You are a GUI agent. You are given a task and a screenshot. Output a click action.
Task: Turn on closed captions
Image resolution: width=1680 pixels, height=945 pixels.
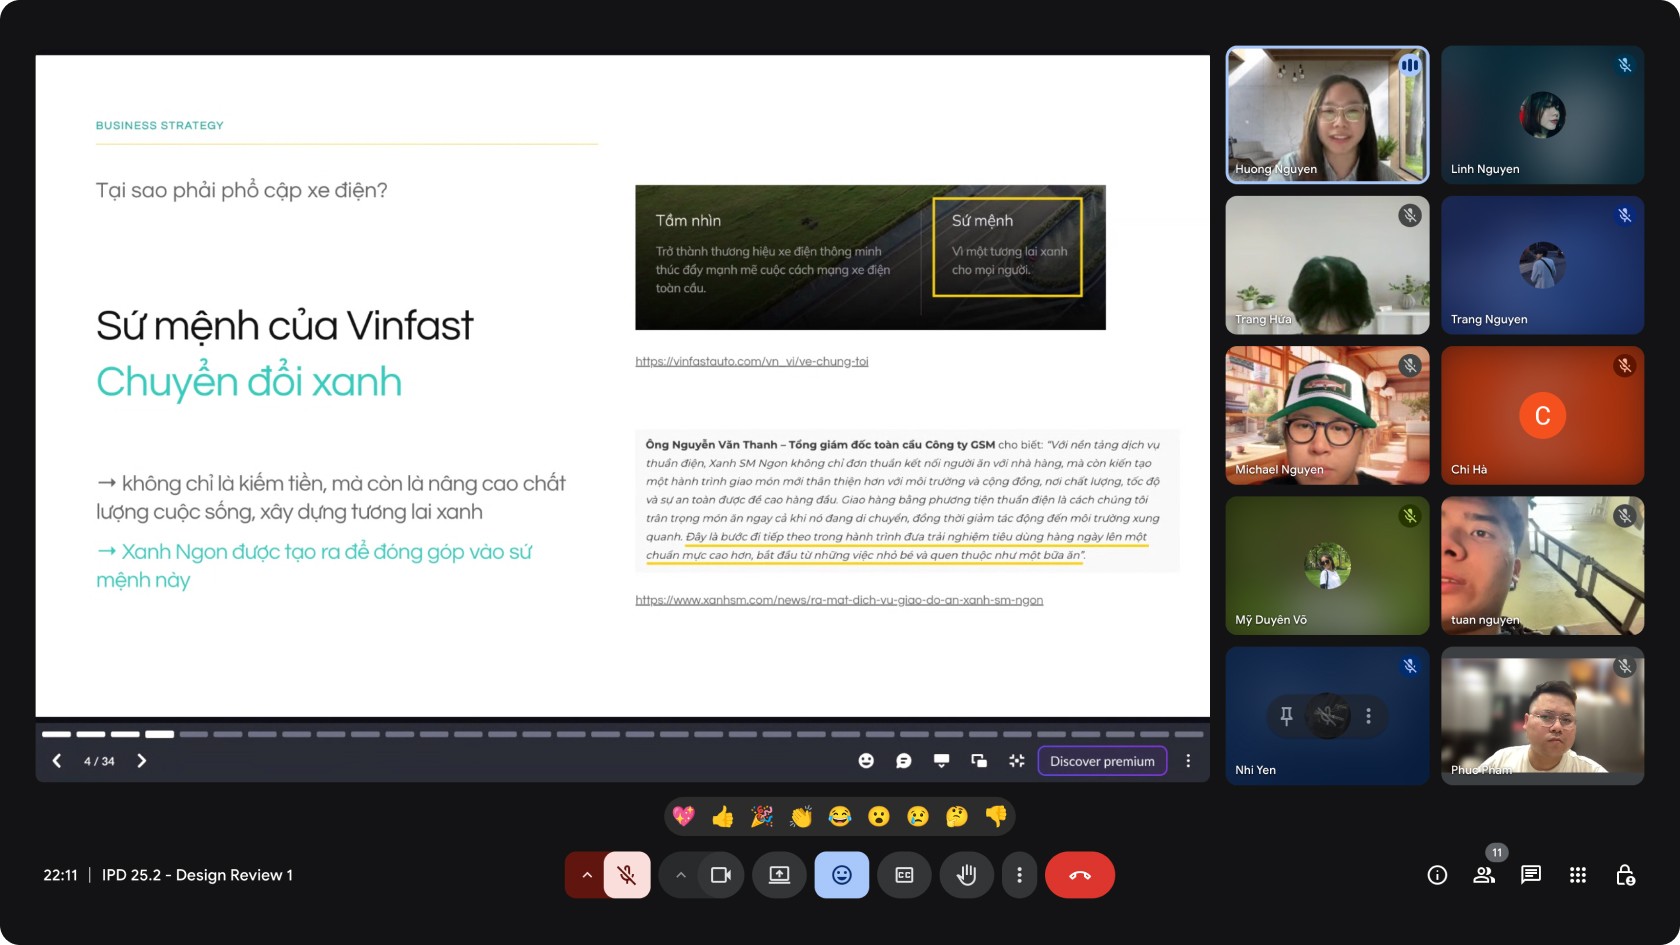[904, 875]
